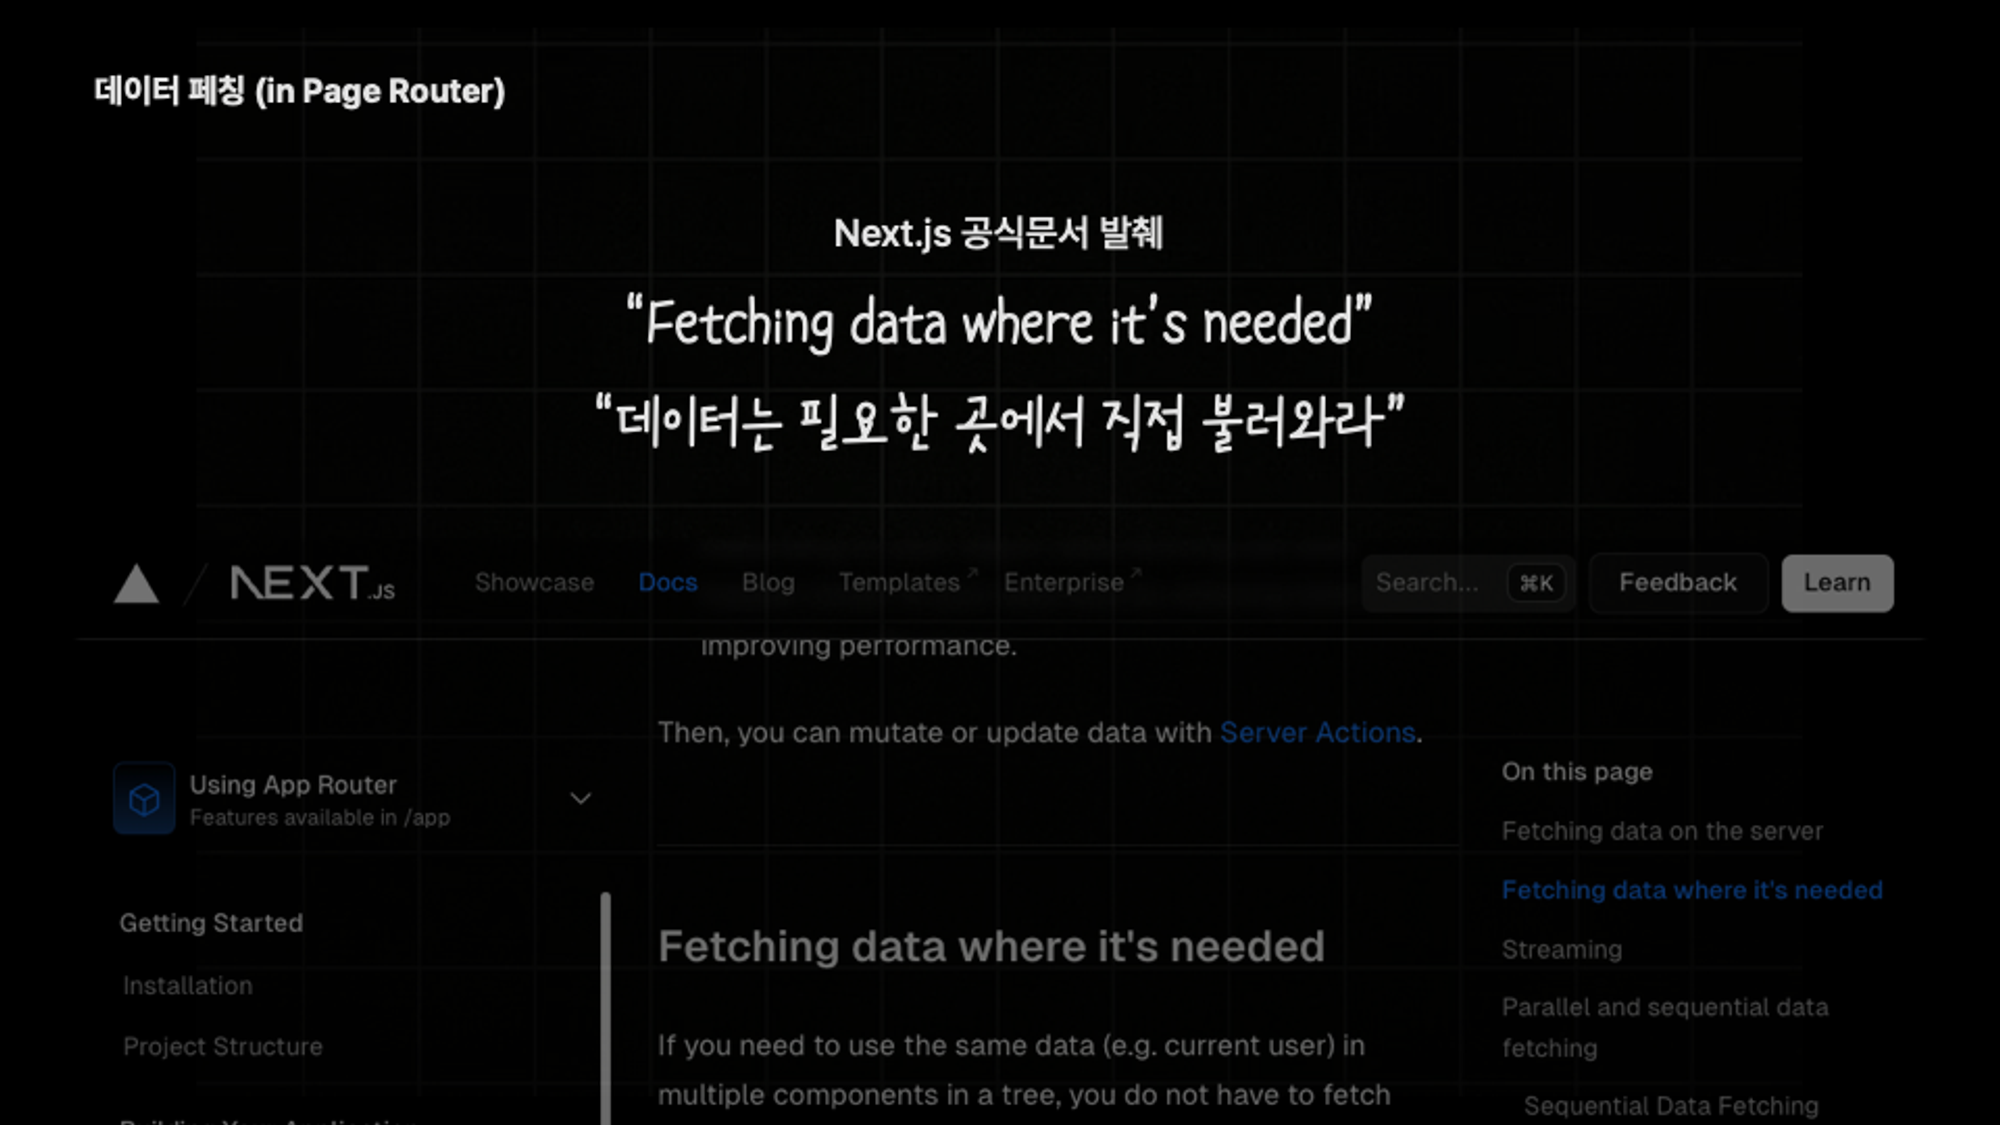Open Enterprise external link
Screen dimensions: 2000x1125
tap(1064, 582)
